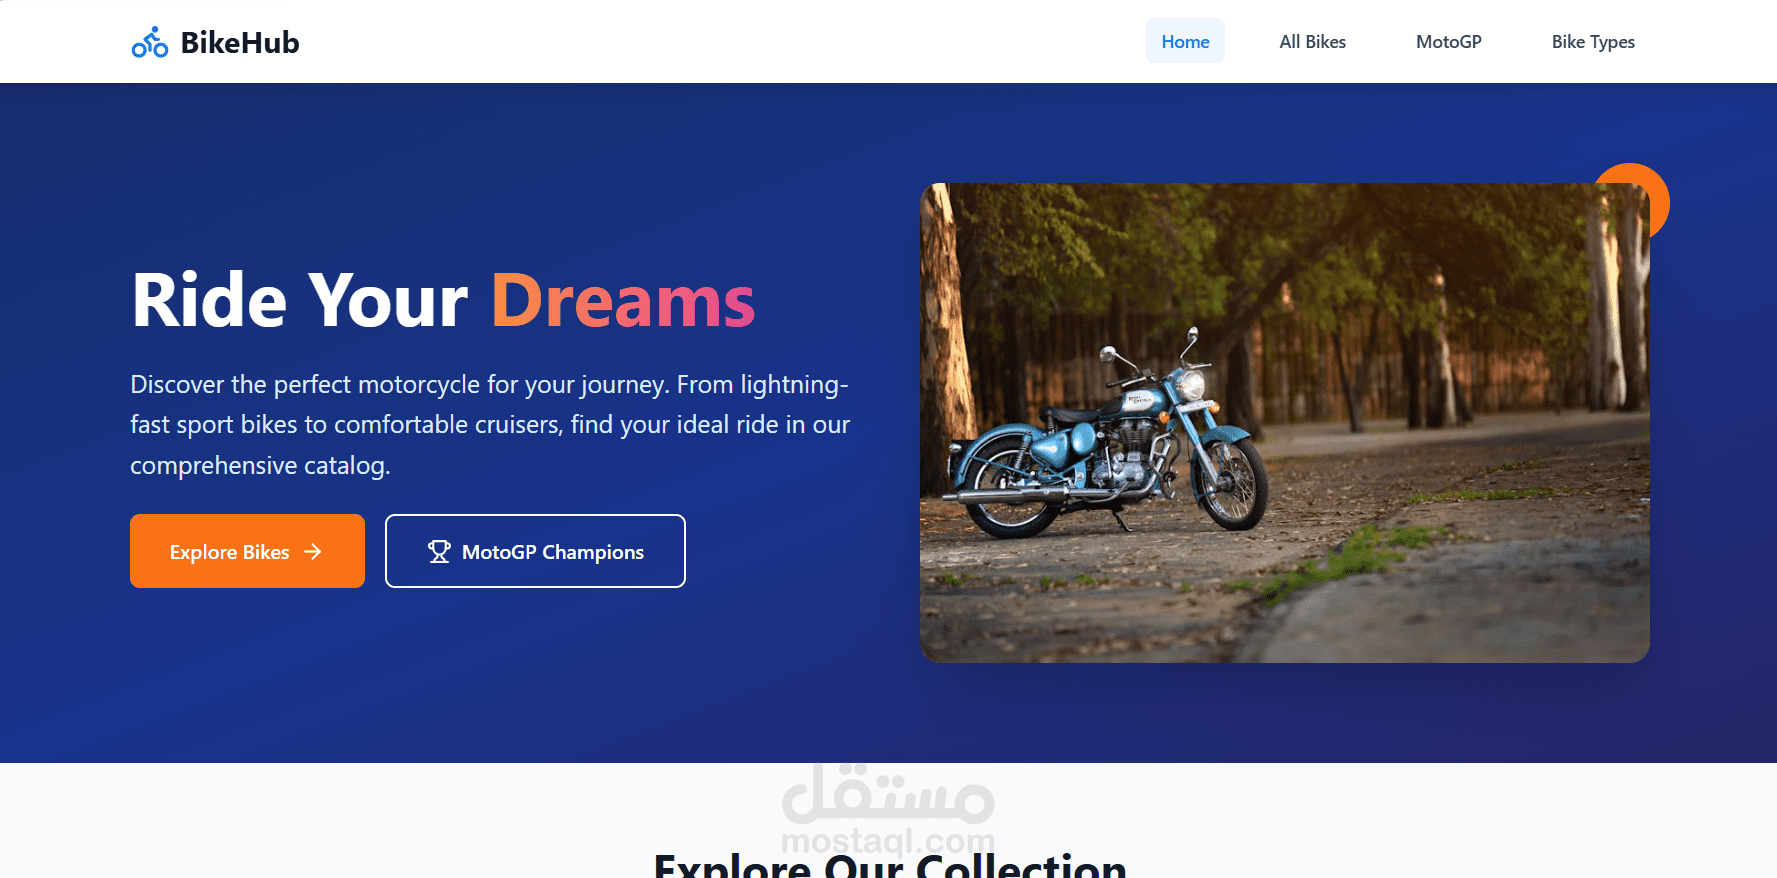Click the blue motorcycle hero image
This screenshot has width=1777, height=878.
(1284, 422)
